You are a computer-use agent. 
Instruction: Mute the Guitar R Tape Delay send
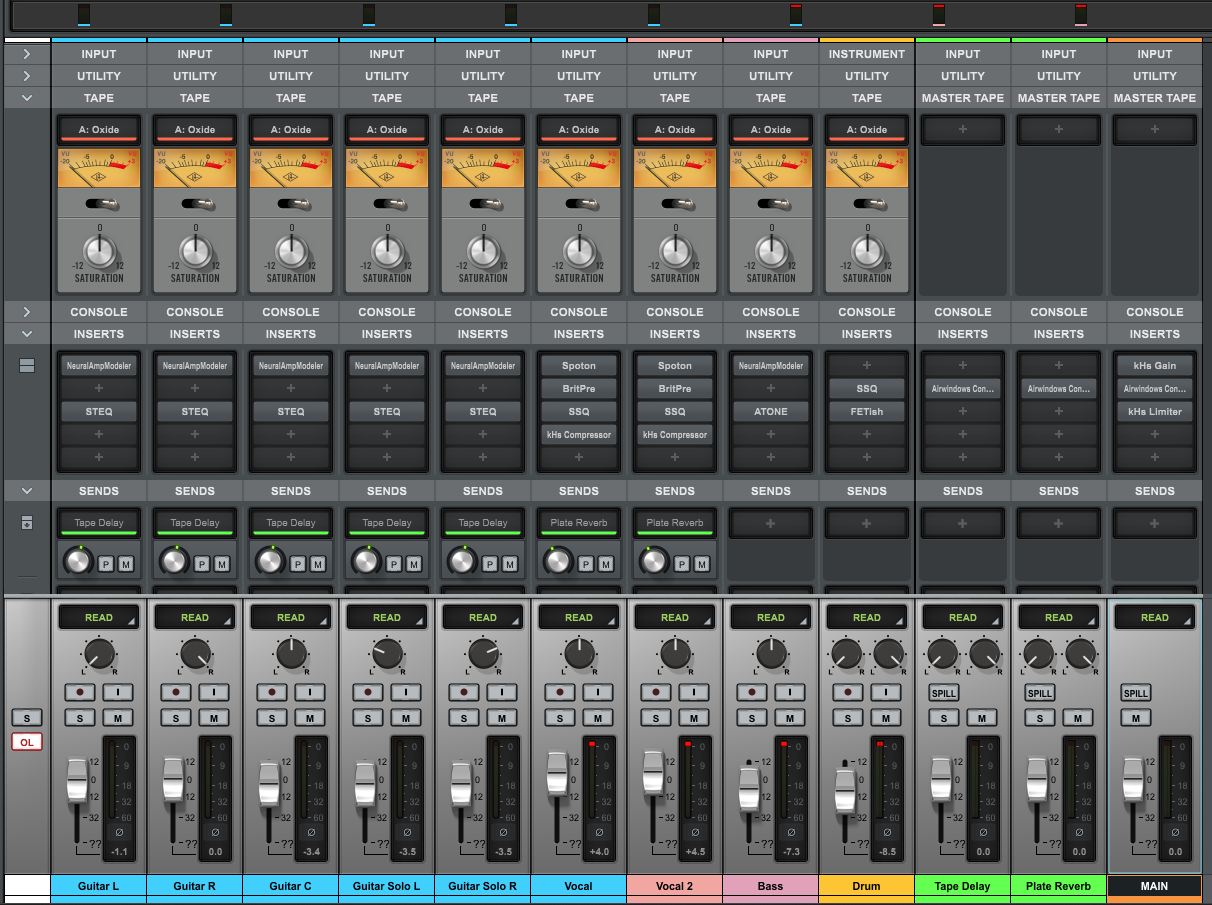click(x=222, y=565)
